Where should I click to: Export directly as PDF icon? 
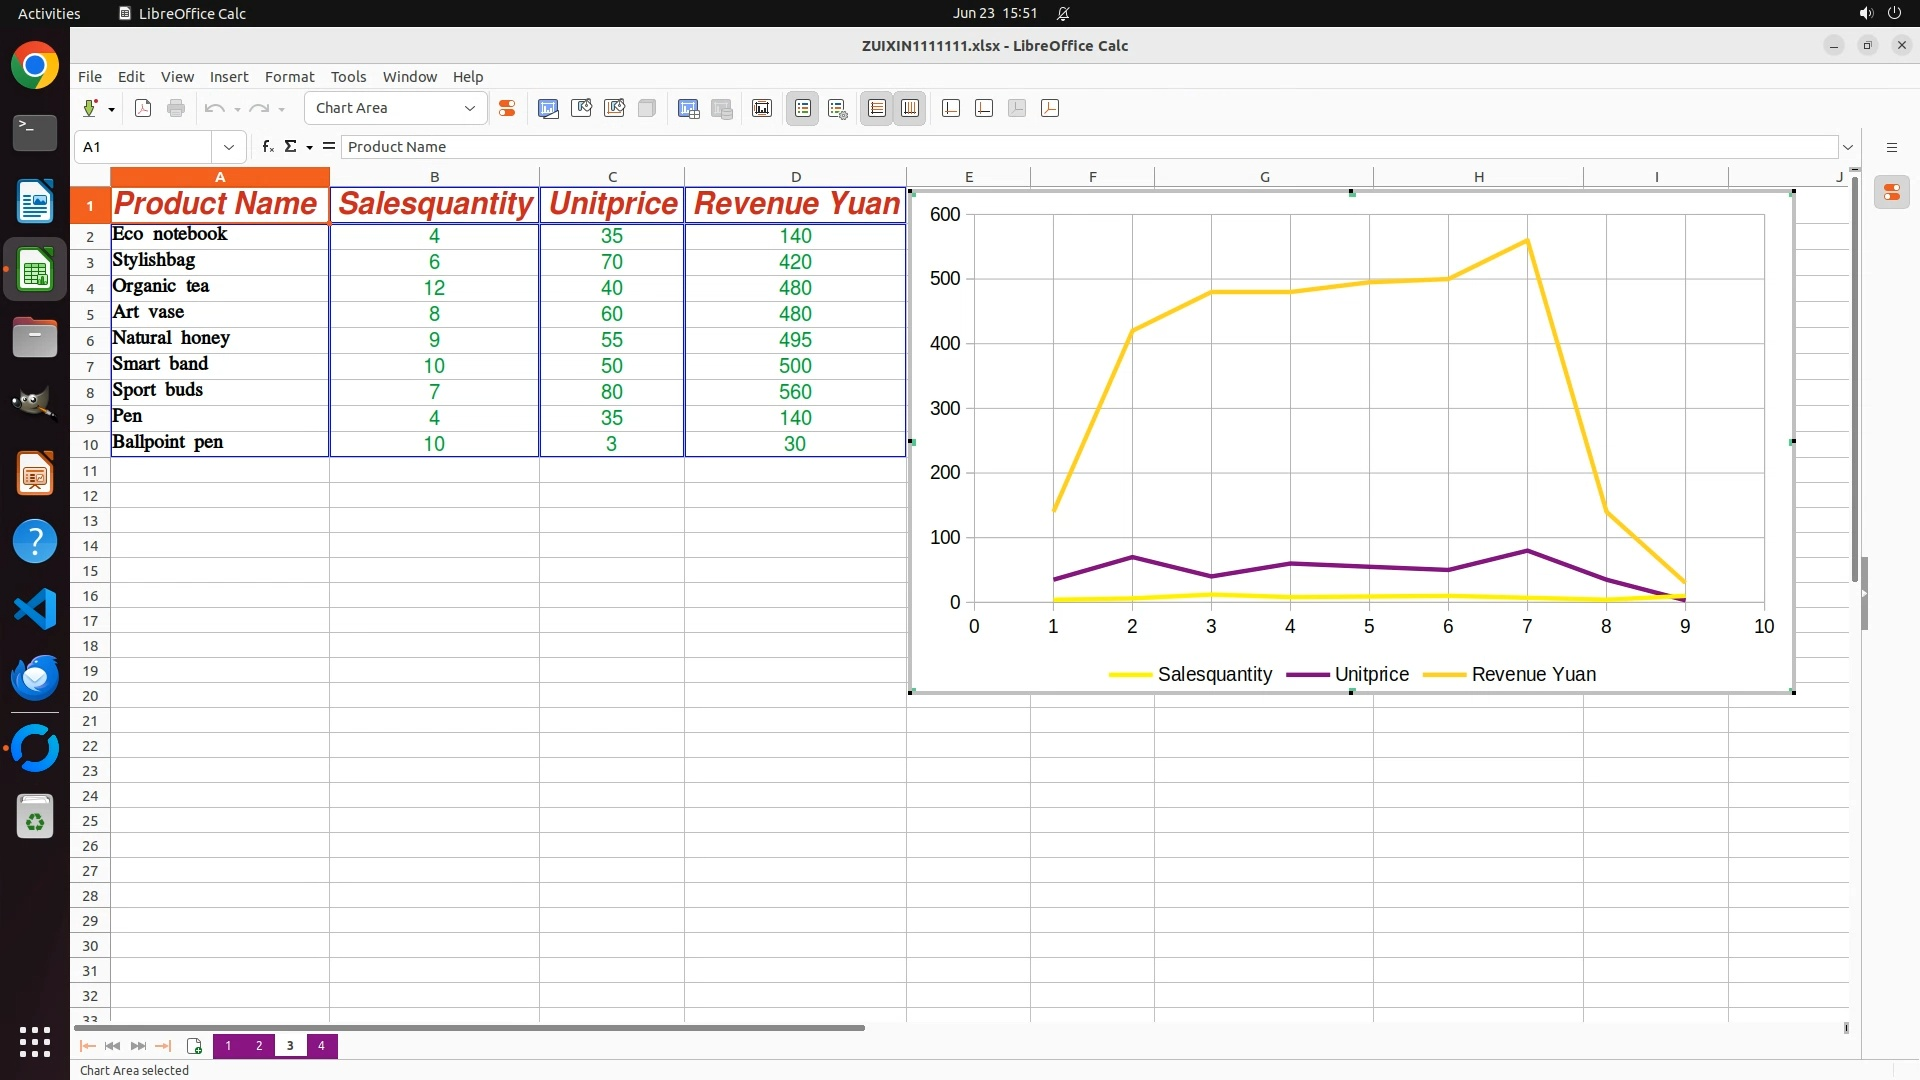[143, 108]
